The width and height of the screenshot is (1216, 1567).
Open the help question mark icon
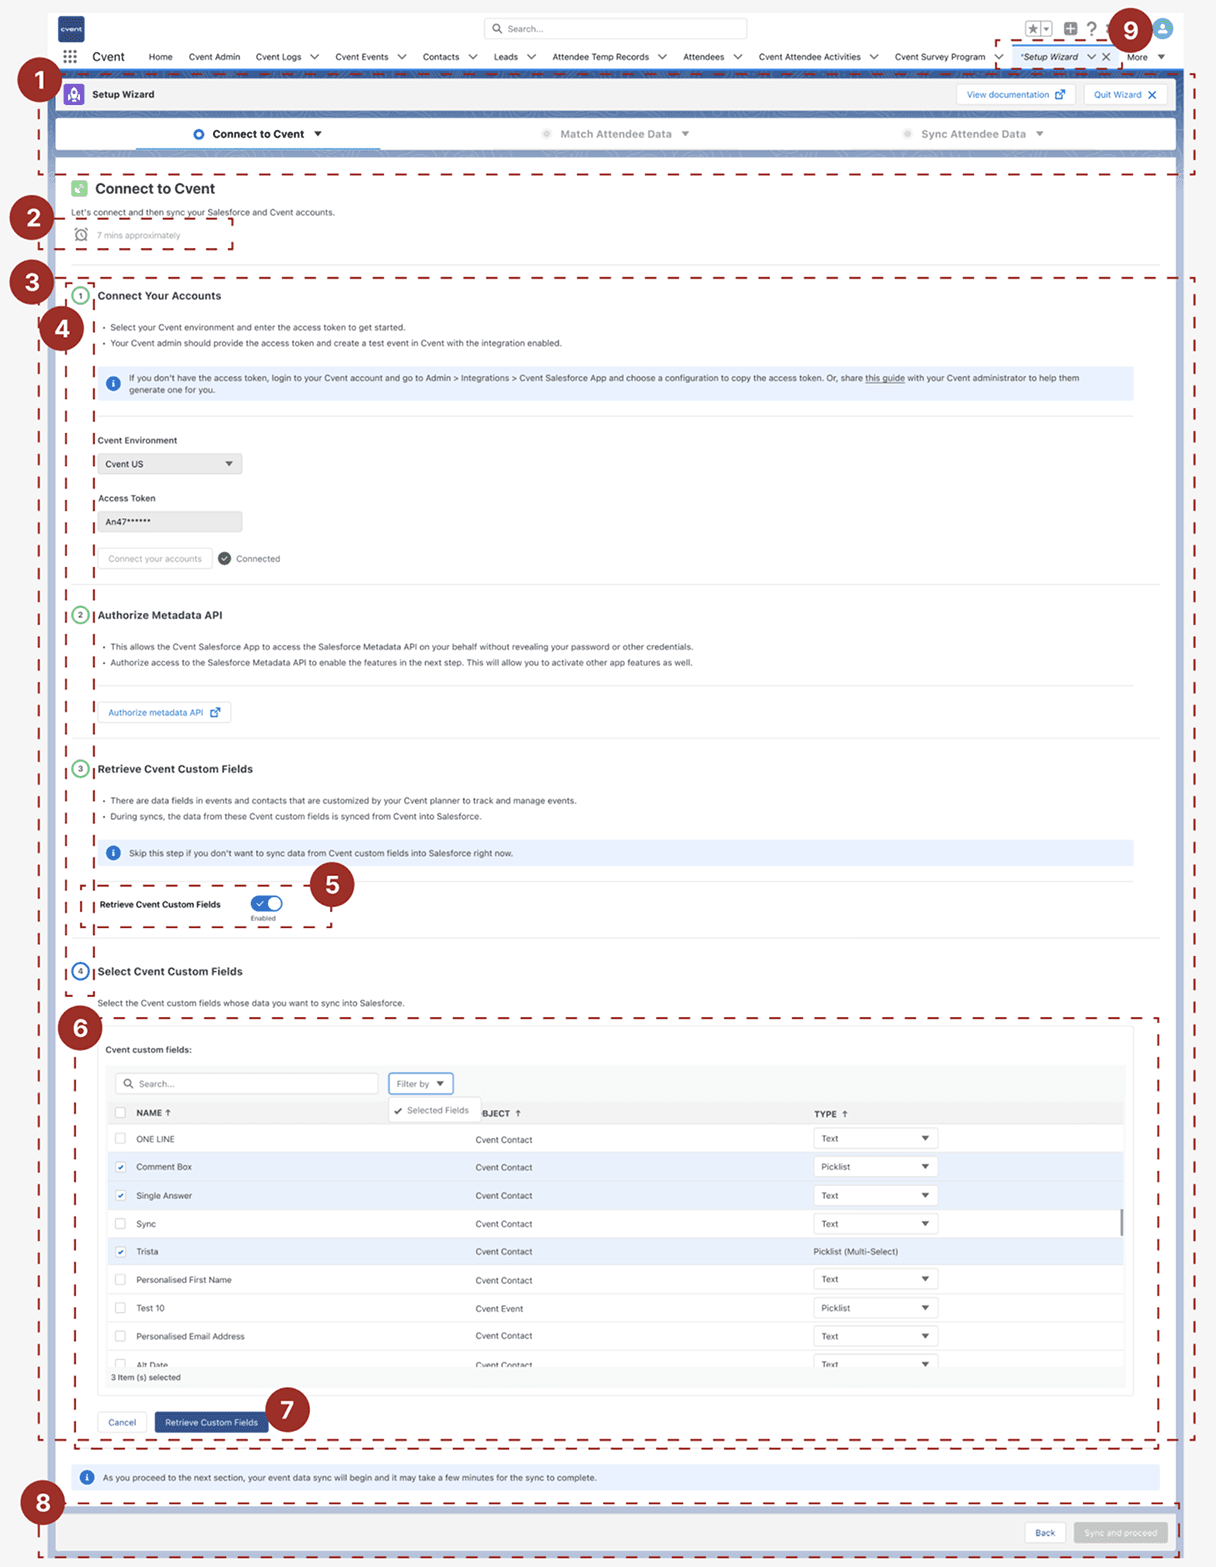[1091, 29]
